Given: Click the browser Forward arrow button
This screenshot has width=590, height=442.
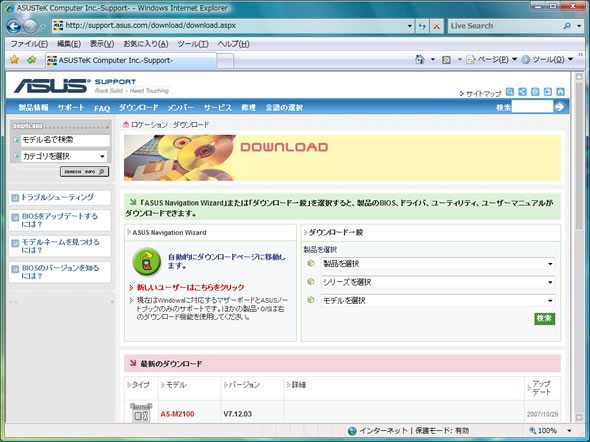Looking at the screenshot, I should click(x=30, y=26).
